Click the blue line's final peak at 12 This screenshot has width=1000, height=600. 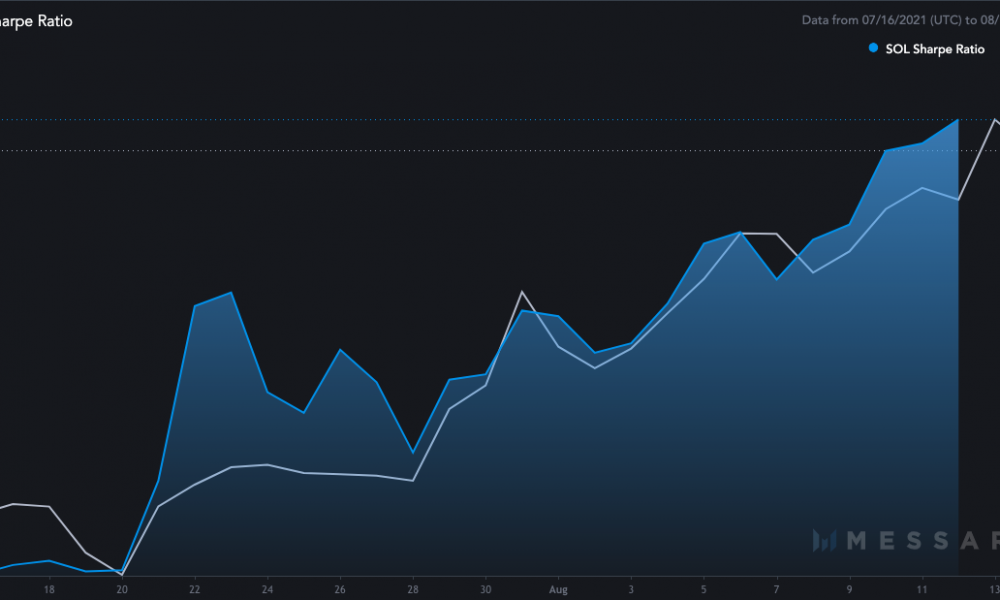point(958,119)
